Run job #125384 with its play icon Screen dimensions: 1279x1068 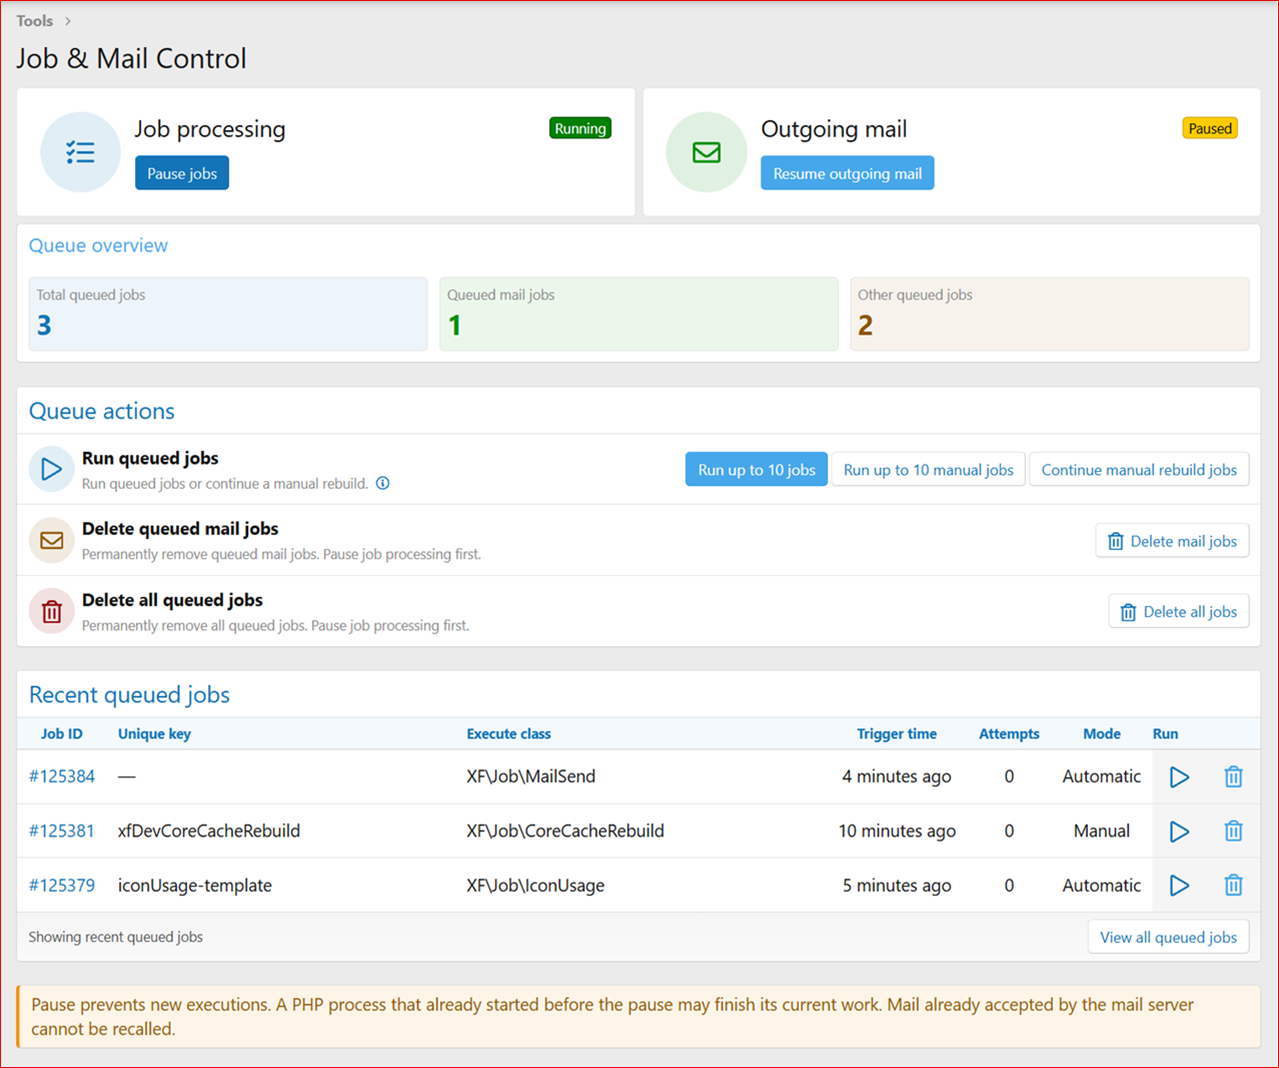pyautogui.click(x=1179, y=777)
